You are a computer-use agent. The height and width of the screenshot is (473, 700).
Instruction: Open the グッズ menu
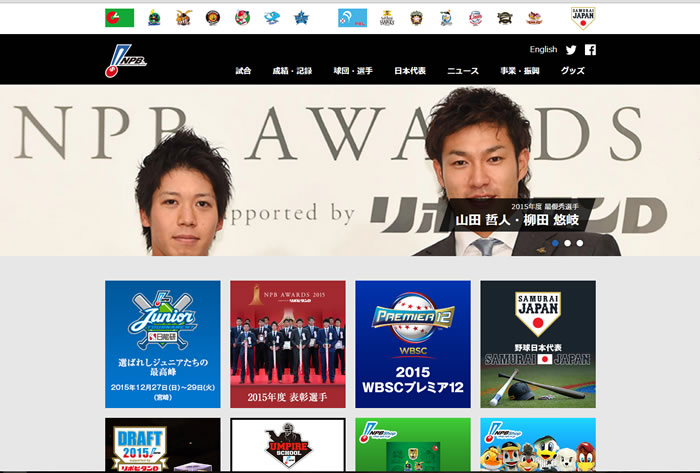tap(573, 71)
